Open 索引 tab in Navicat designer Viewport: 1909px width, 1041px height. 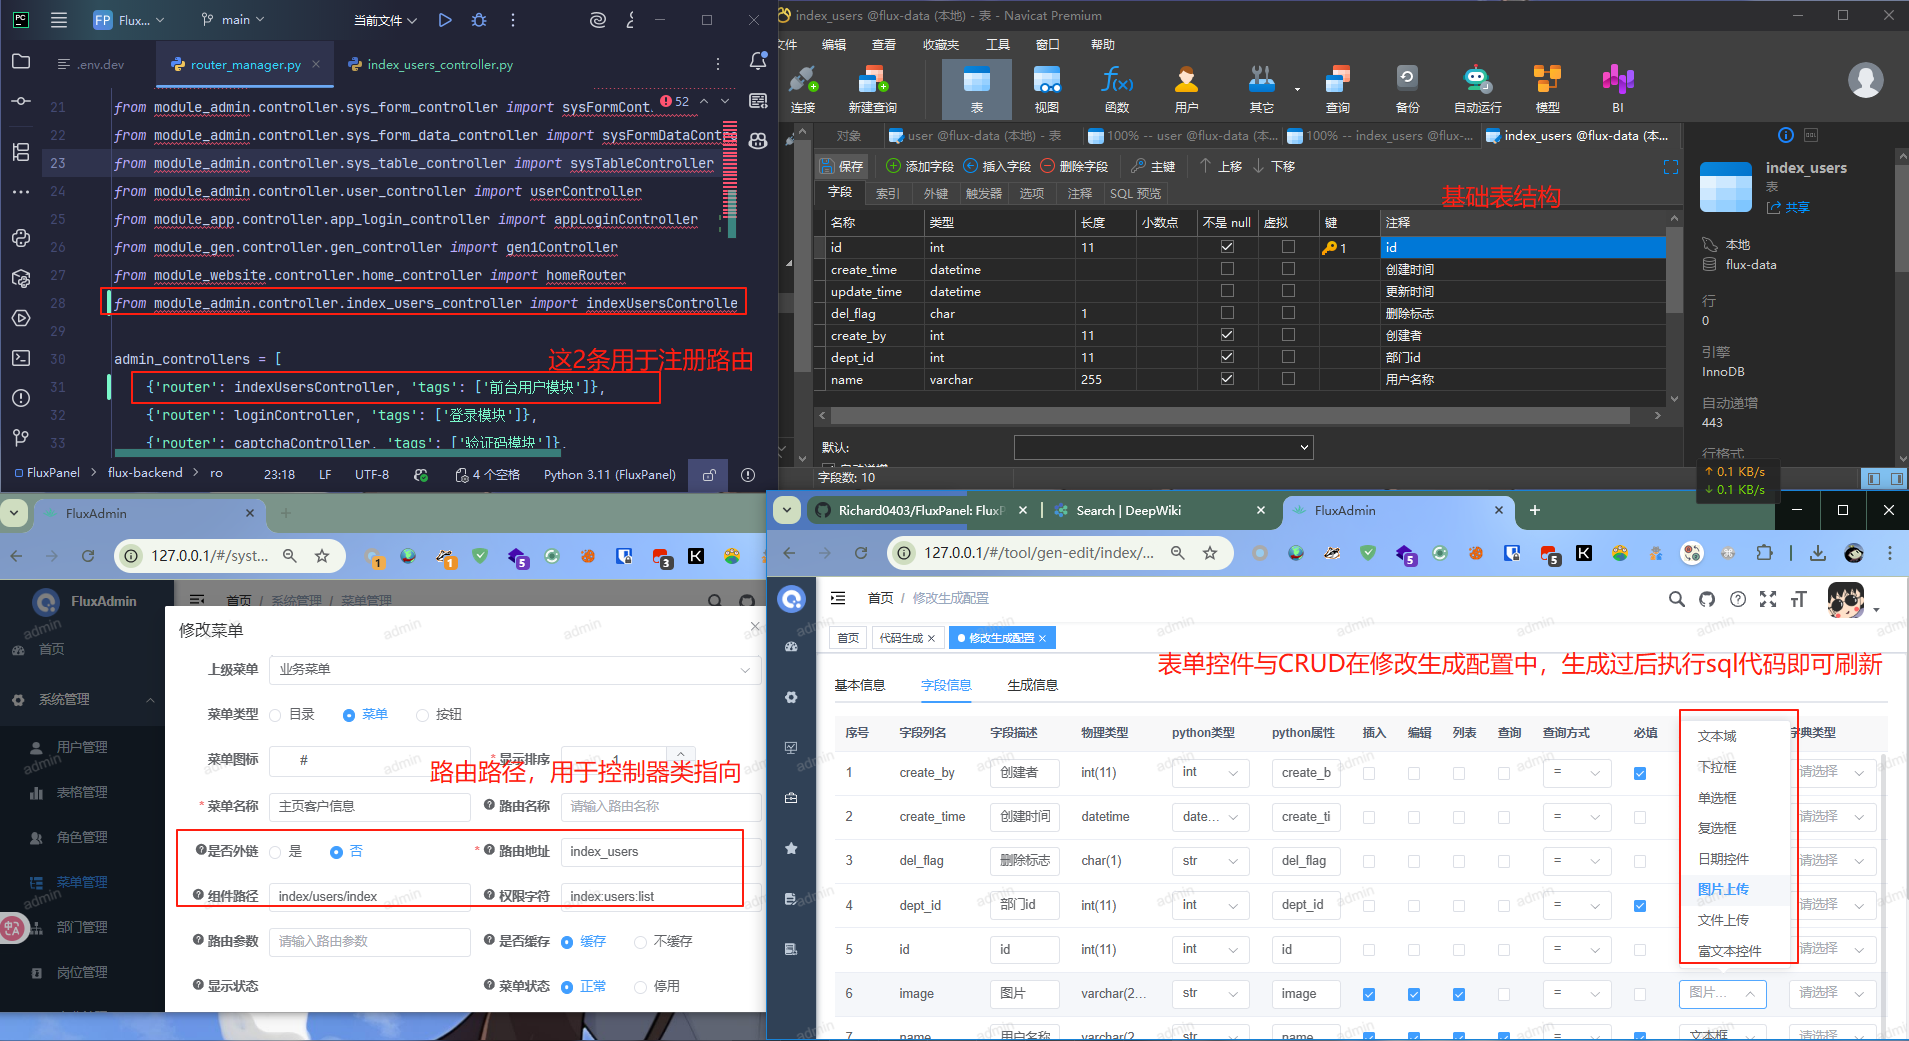coord(887,193)
